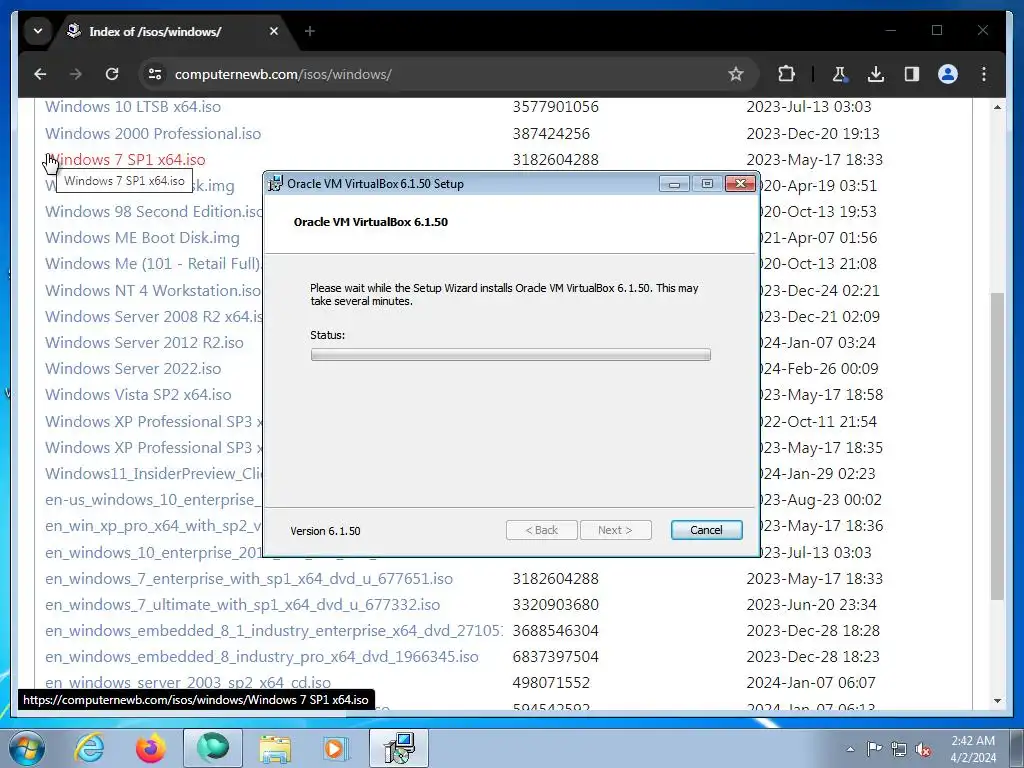The height and width of the screenshot is (768, 1024).
Task: Open Windows 10 LTSB x64.iso link
Action: pos(133,106)
